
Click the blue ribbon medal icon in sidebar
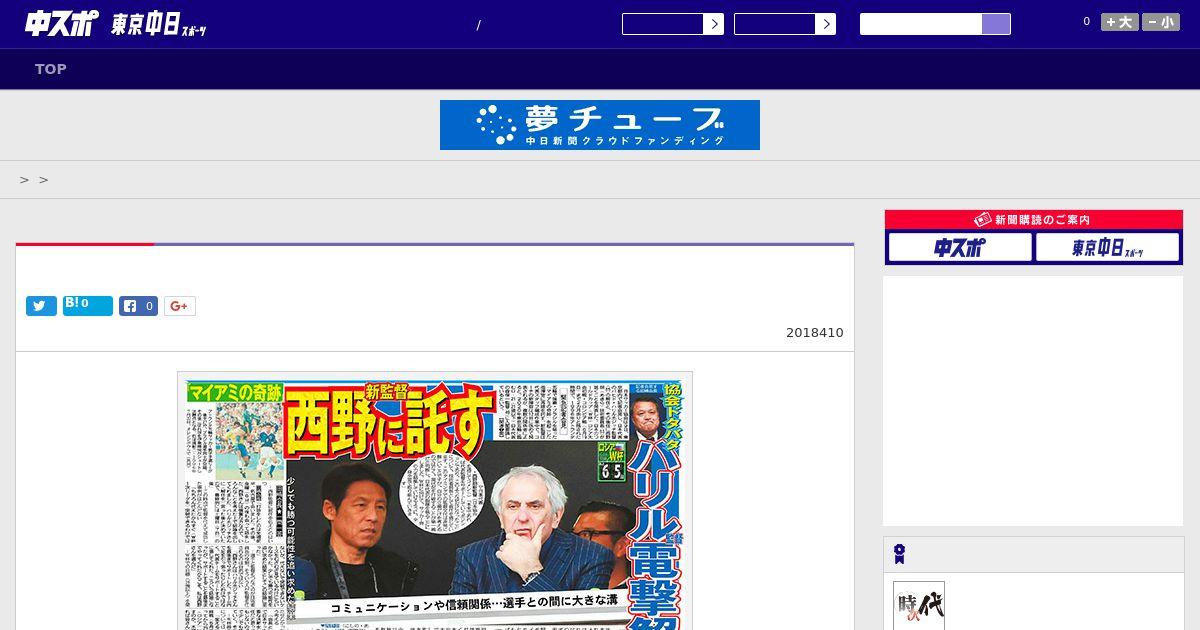click(900, 554)
